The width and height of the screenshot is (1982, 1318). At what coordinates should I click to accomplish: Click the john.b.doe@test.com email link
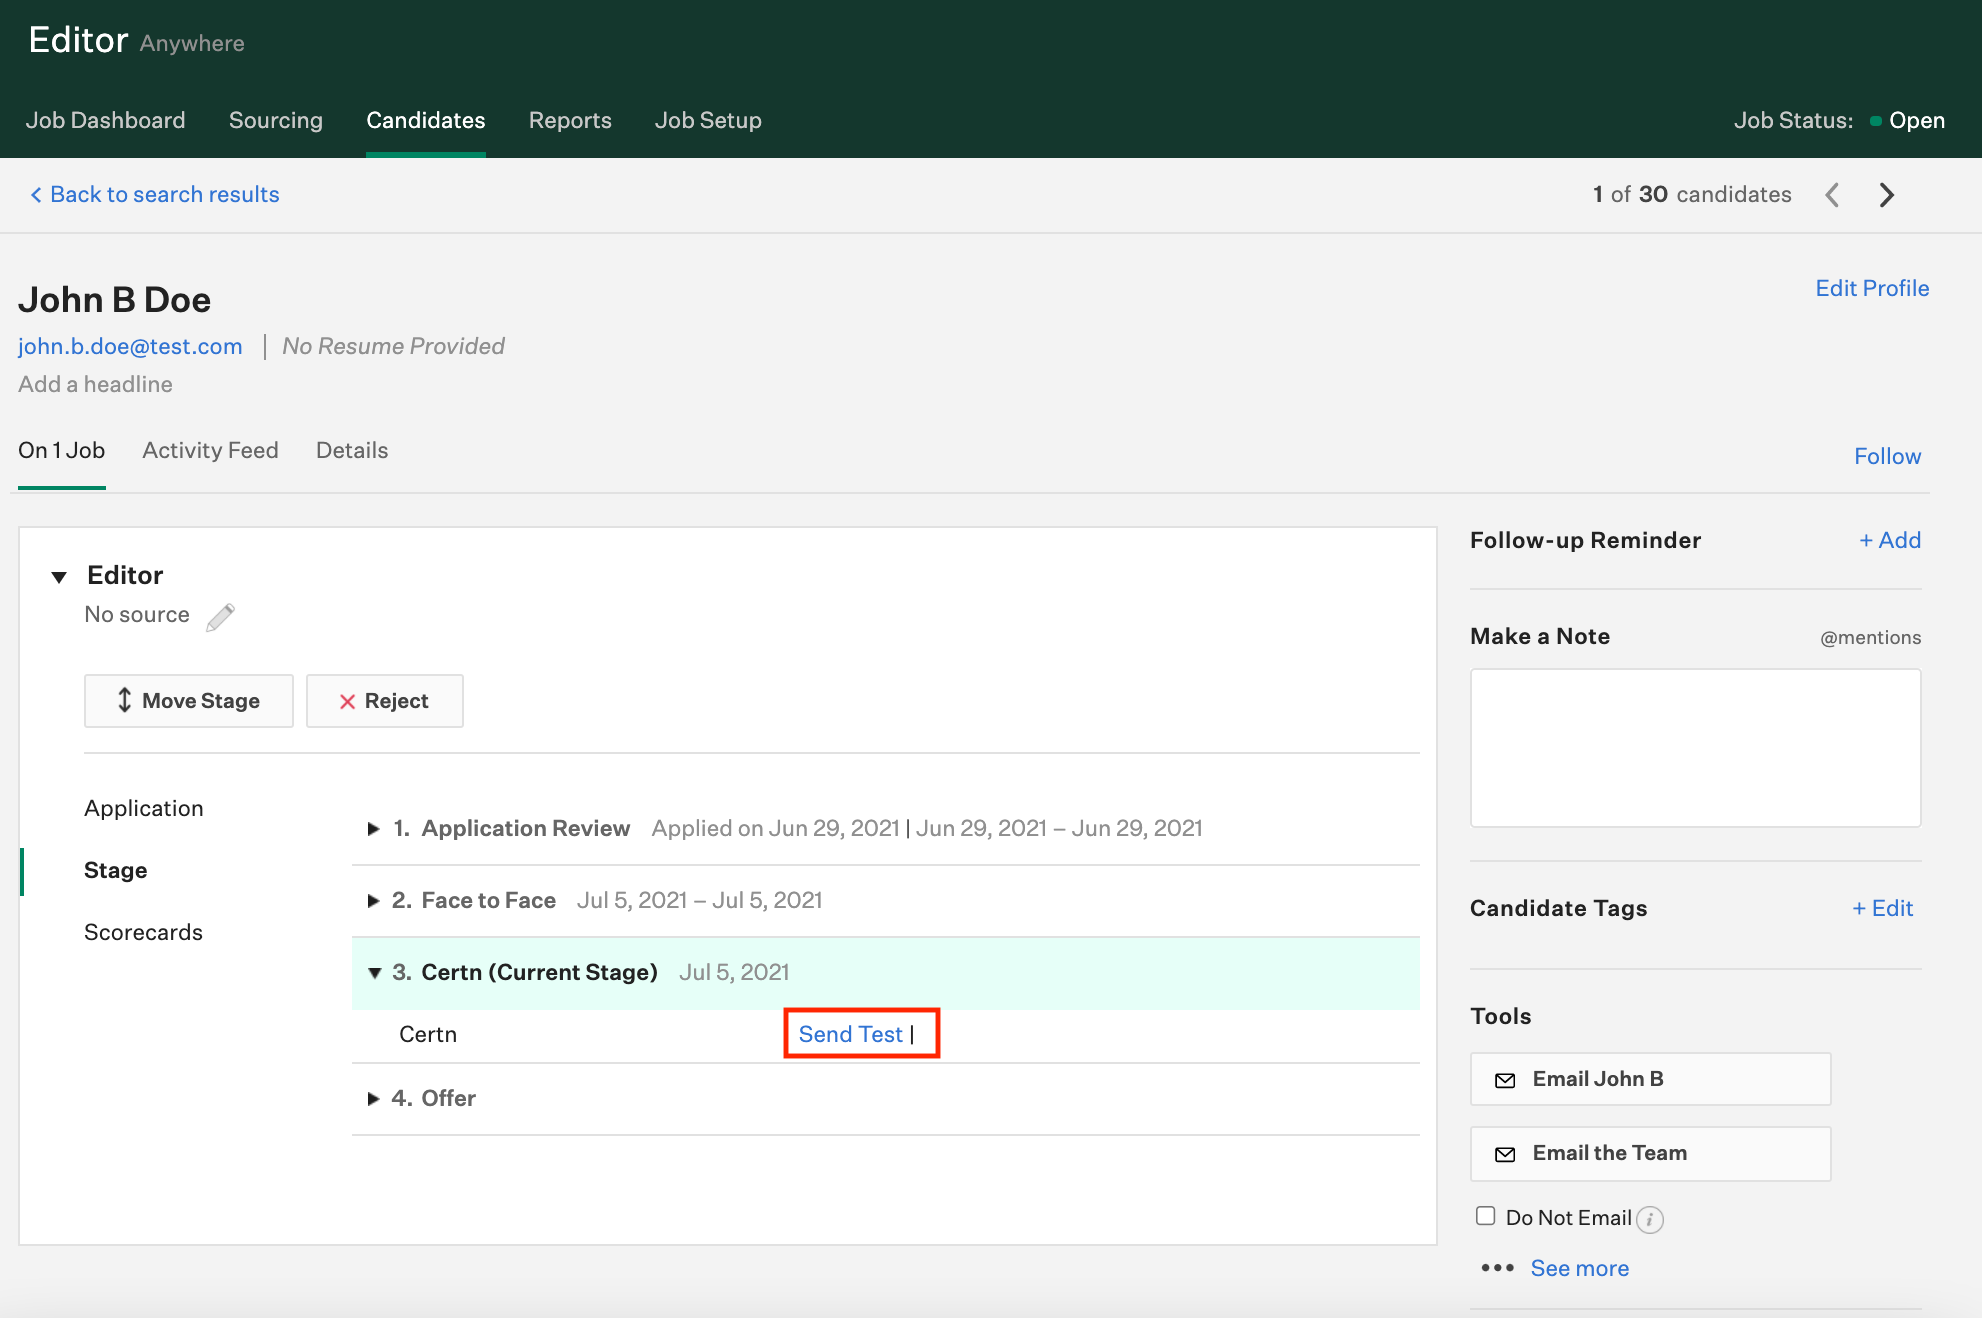pos(130,346)
